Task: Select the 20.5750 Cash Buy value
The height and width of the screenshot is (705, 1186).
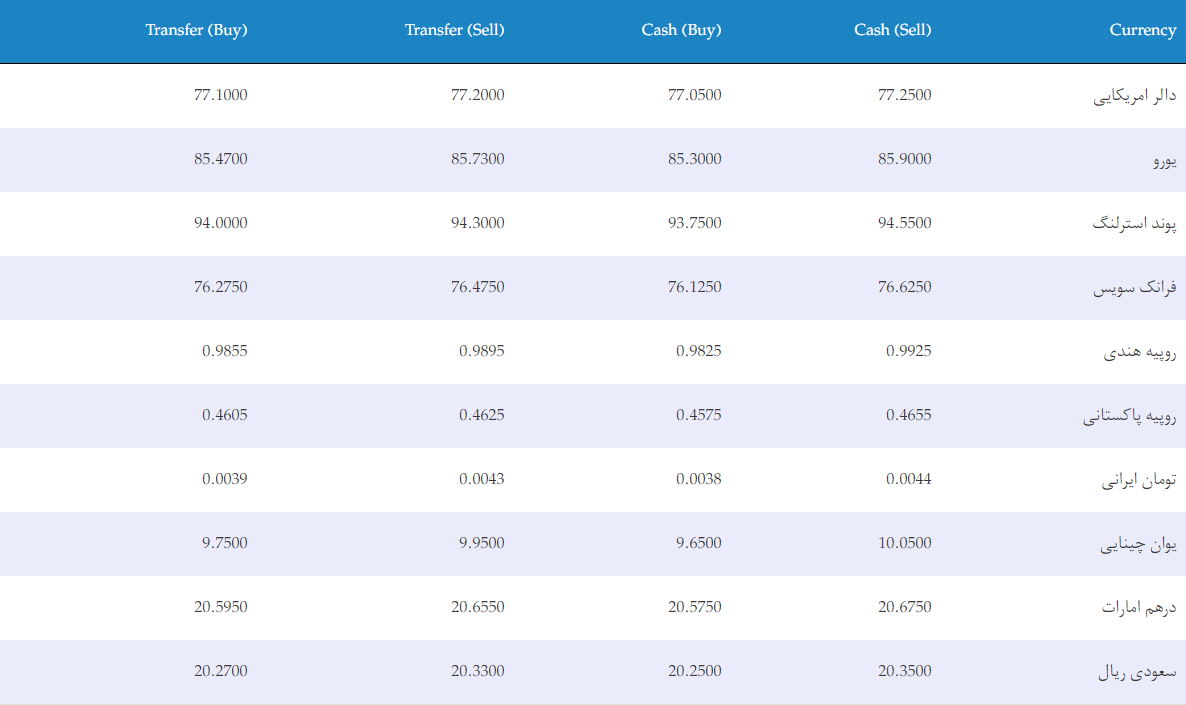Action: [694, 607]
